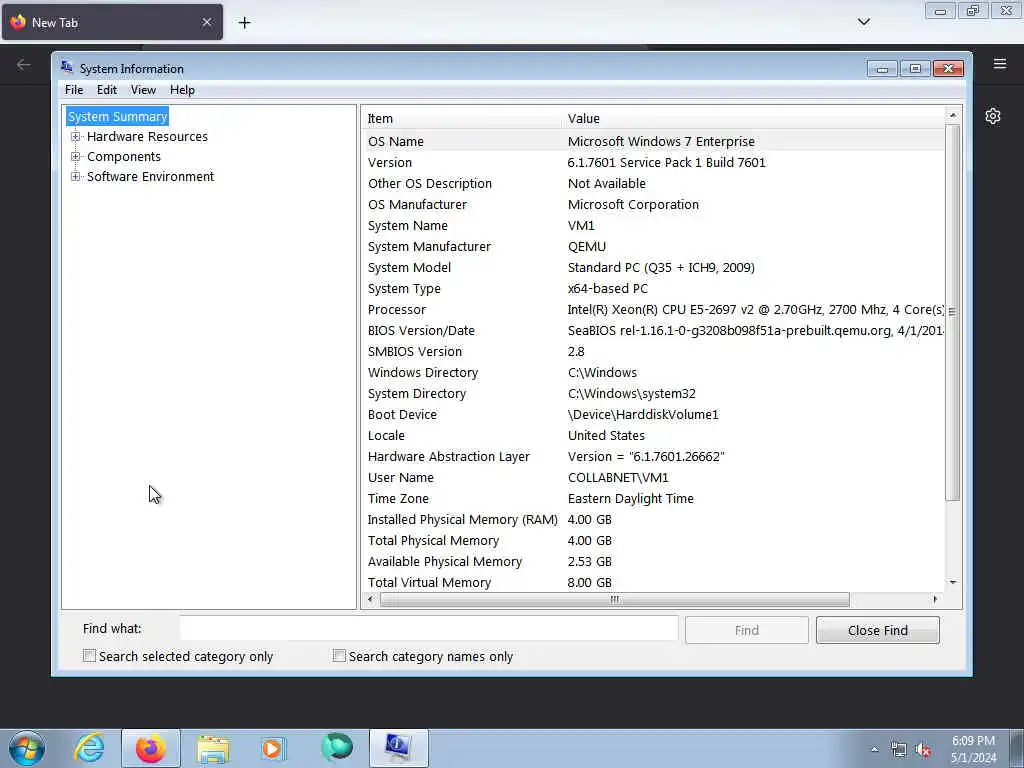Open the Help menu
1024x768 pixels.
point(182,90)
